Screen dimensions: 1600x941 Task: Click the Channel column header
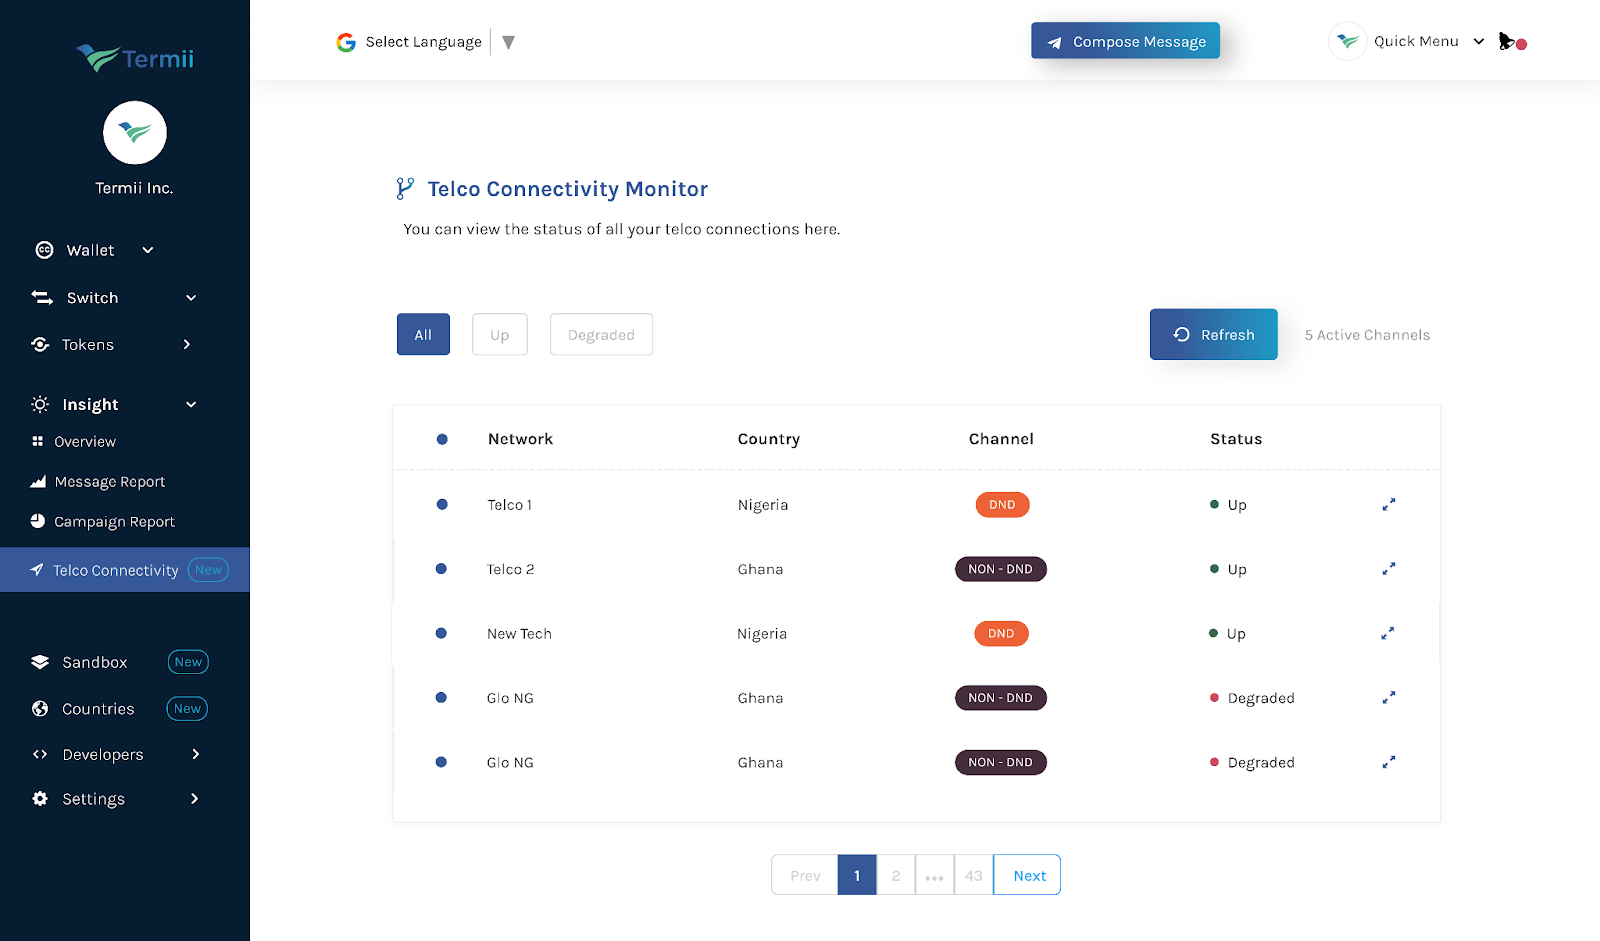[x=1001, y=439]
